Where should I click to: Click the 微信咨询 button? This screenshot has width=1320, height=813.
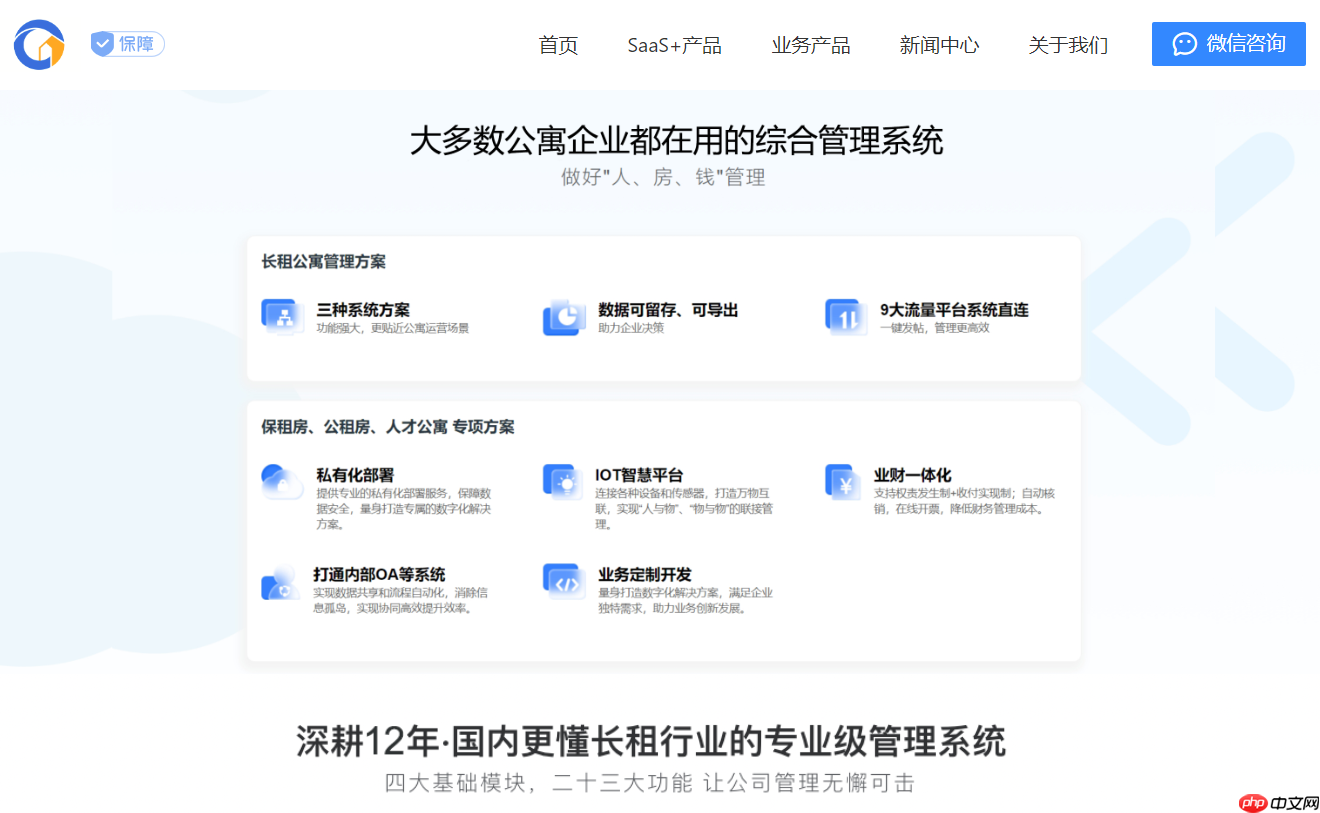tap(1228, 44)
